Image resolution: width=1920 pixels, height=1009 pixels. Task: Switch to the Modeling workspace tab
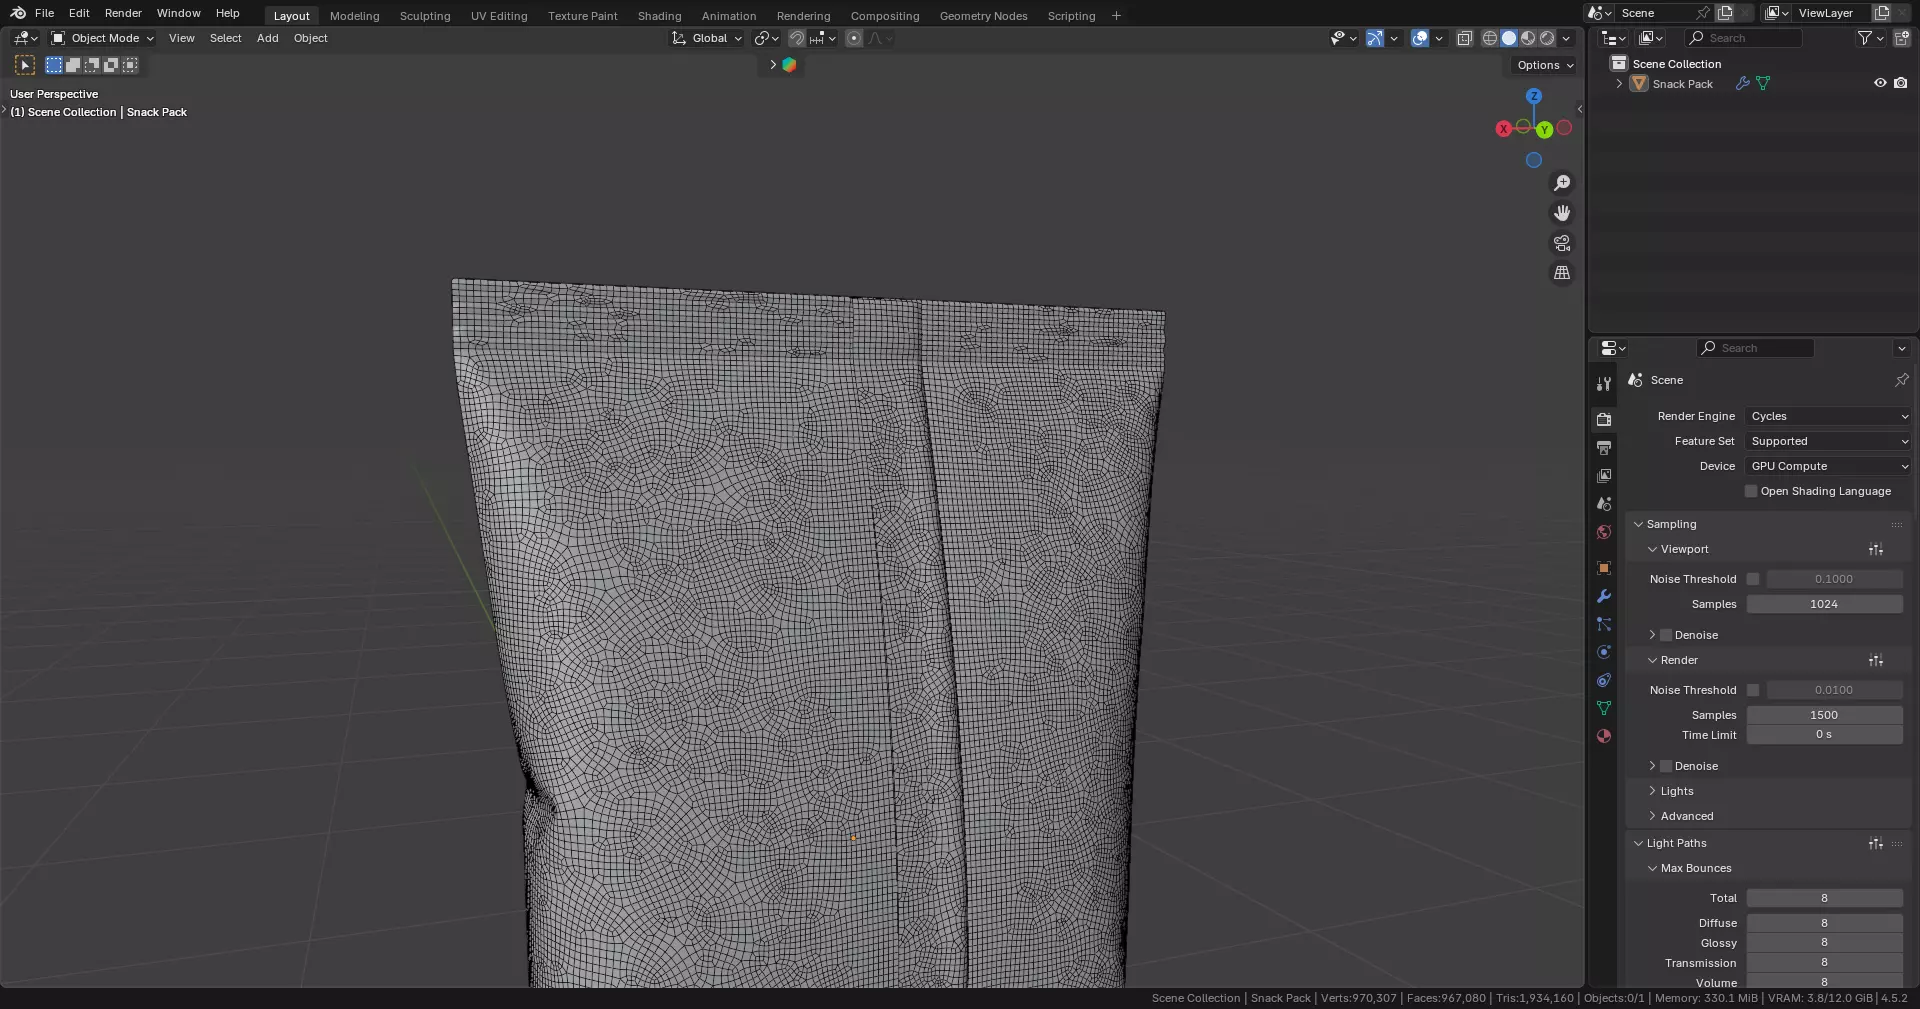click(354, 16)
